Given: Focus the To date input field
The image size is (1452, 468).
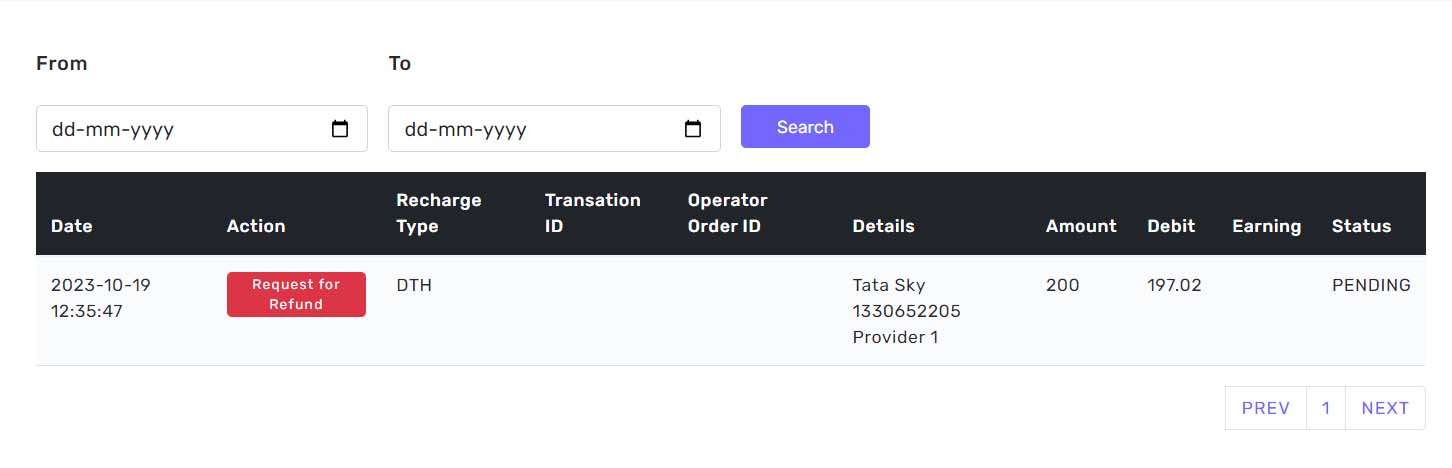Looking at the screenshot, I should click(x=532, y=129).
